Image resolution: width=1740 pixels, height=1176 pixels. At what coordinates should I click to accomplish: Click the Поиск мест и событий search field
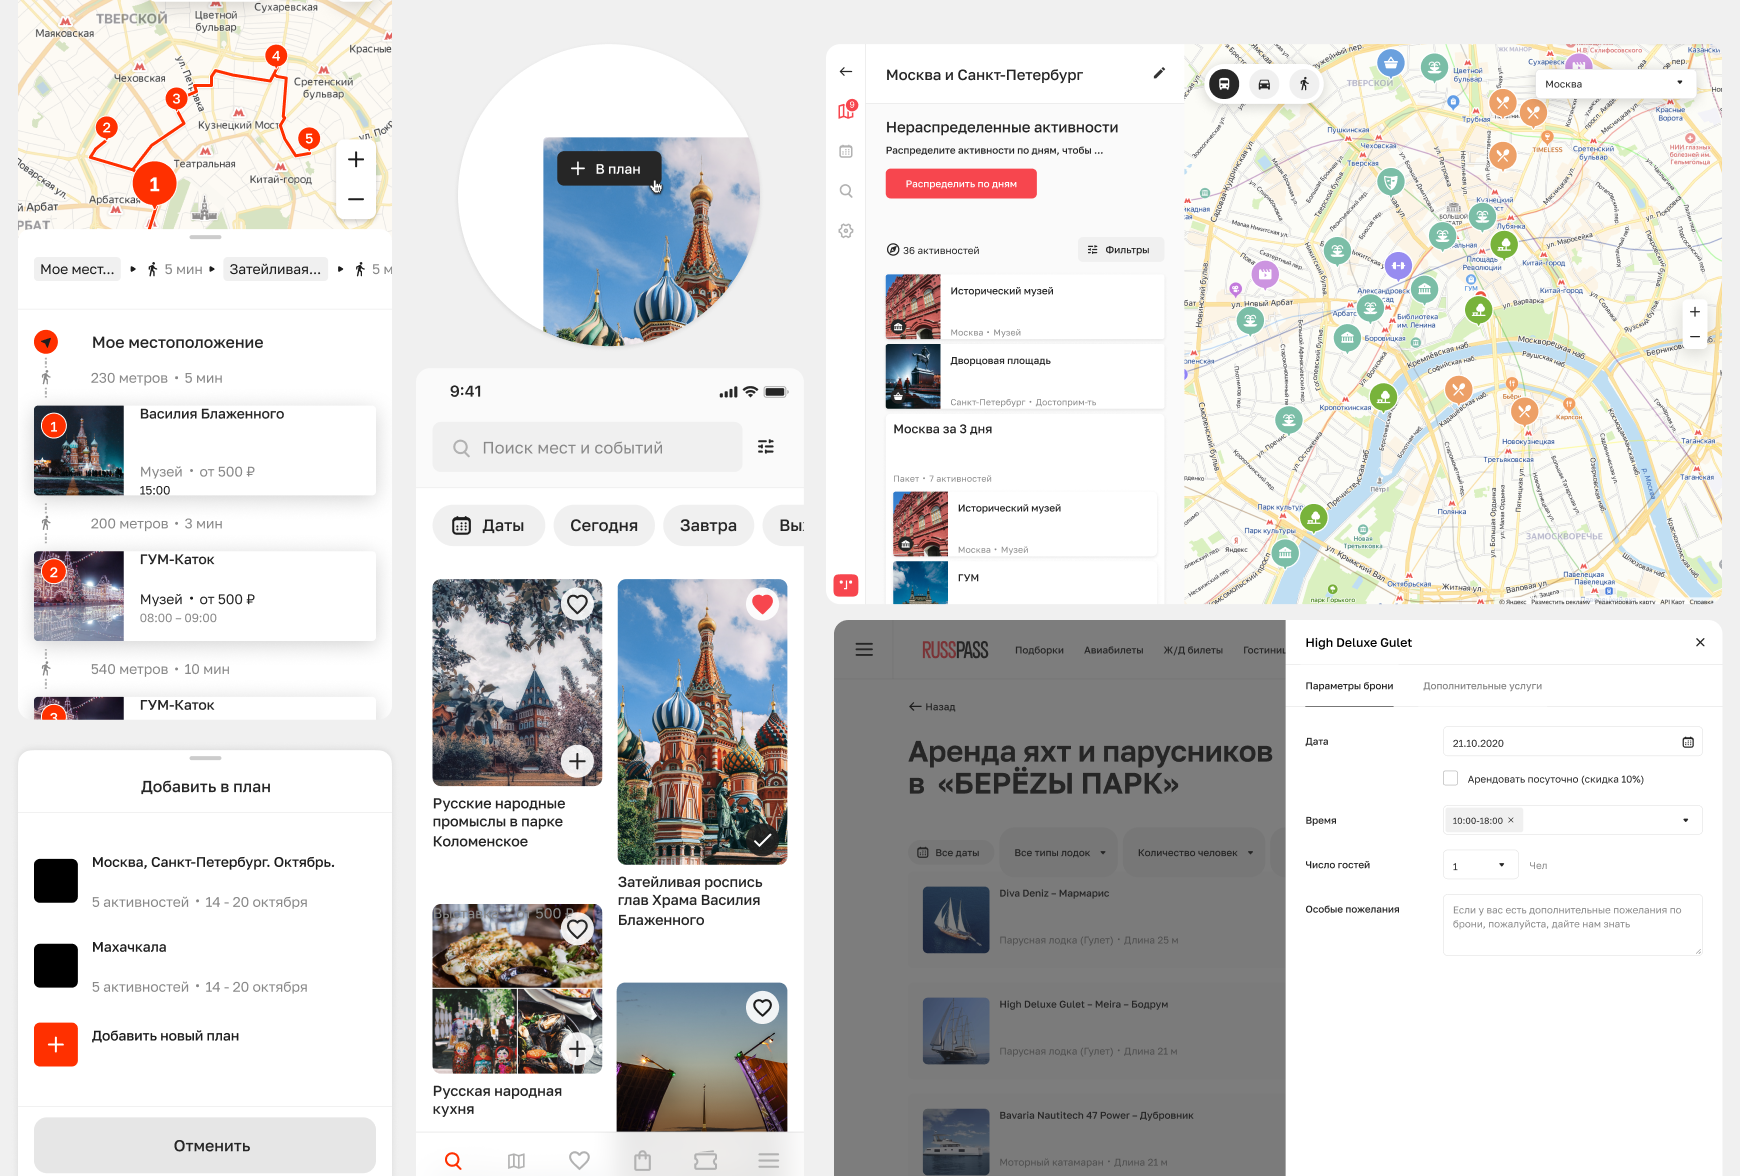[587, 447]
